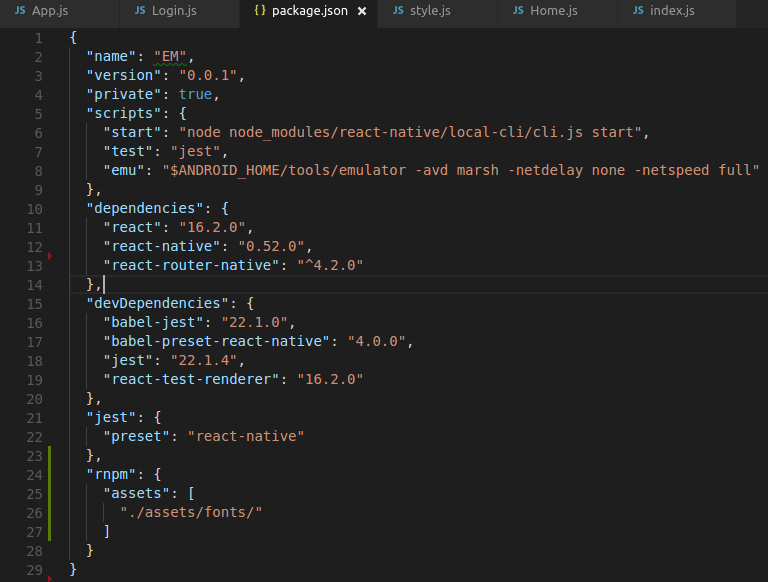Viewport: 768px width, 582px height.
Task: Click line number 5 in the gutter
Action: click(39, 114)
